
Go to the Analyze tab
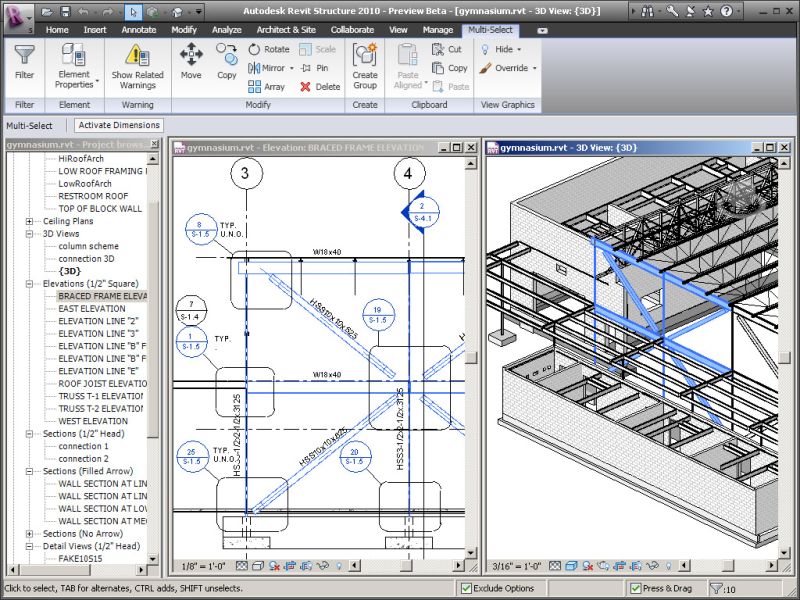point(227,30)
